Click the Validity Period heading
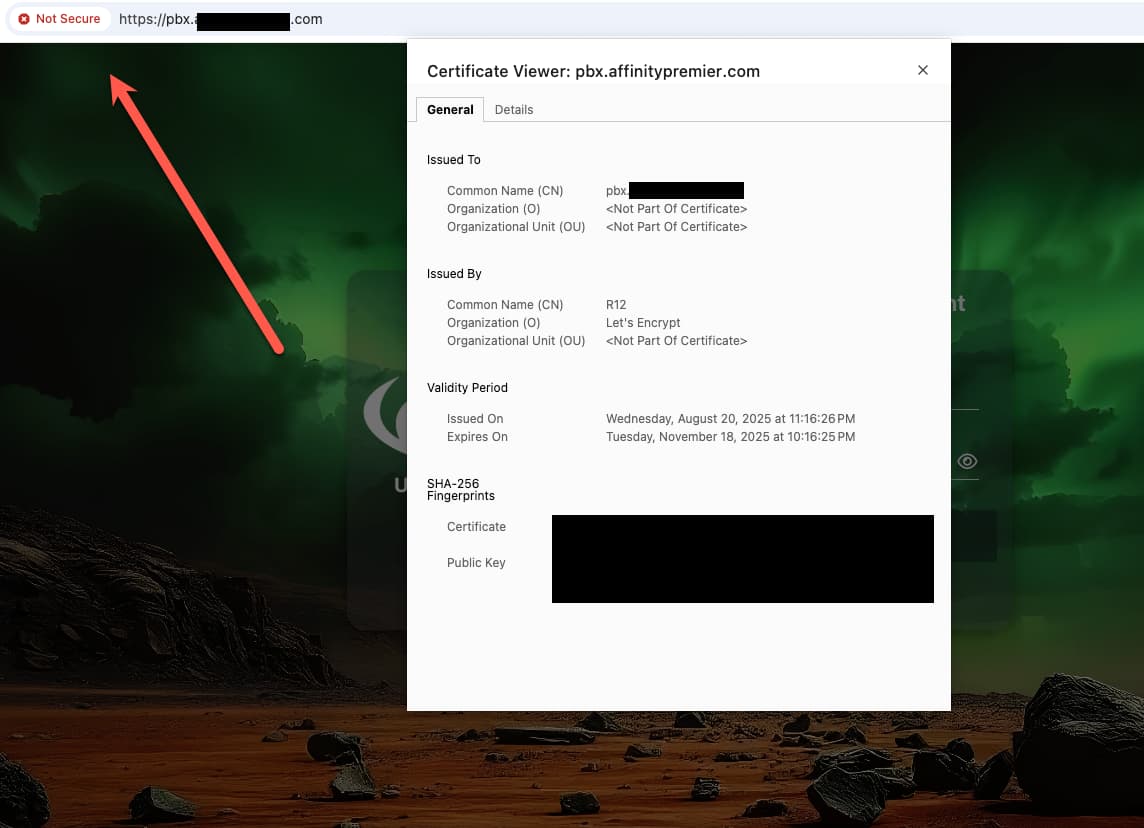 coord(467,388)
